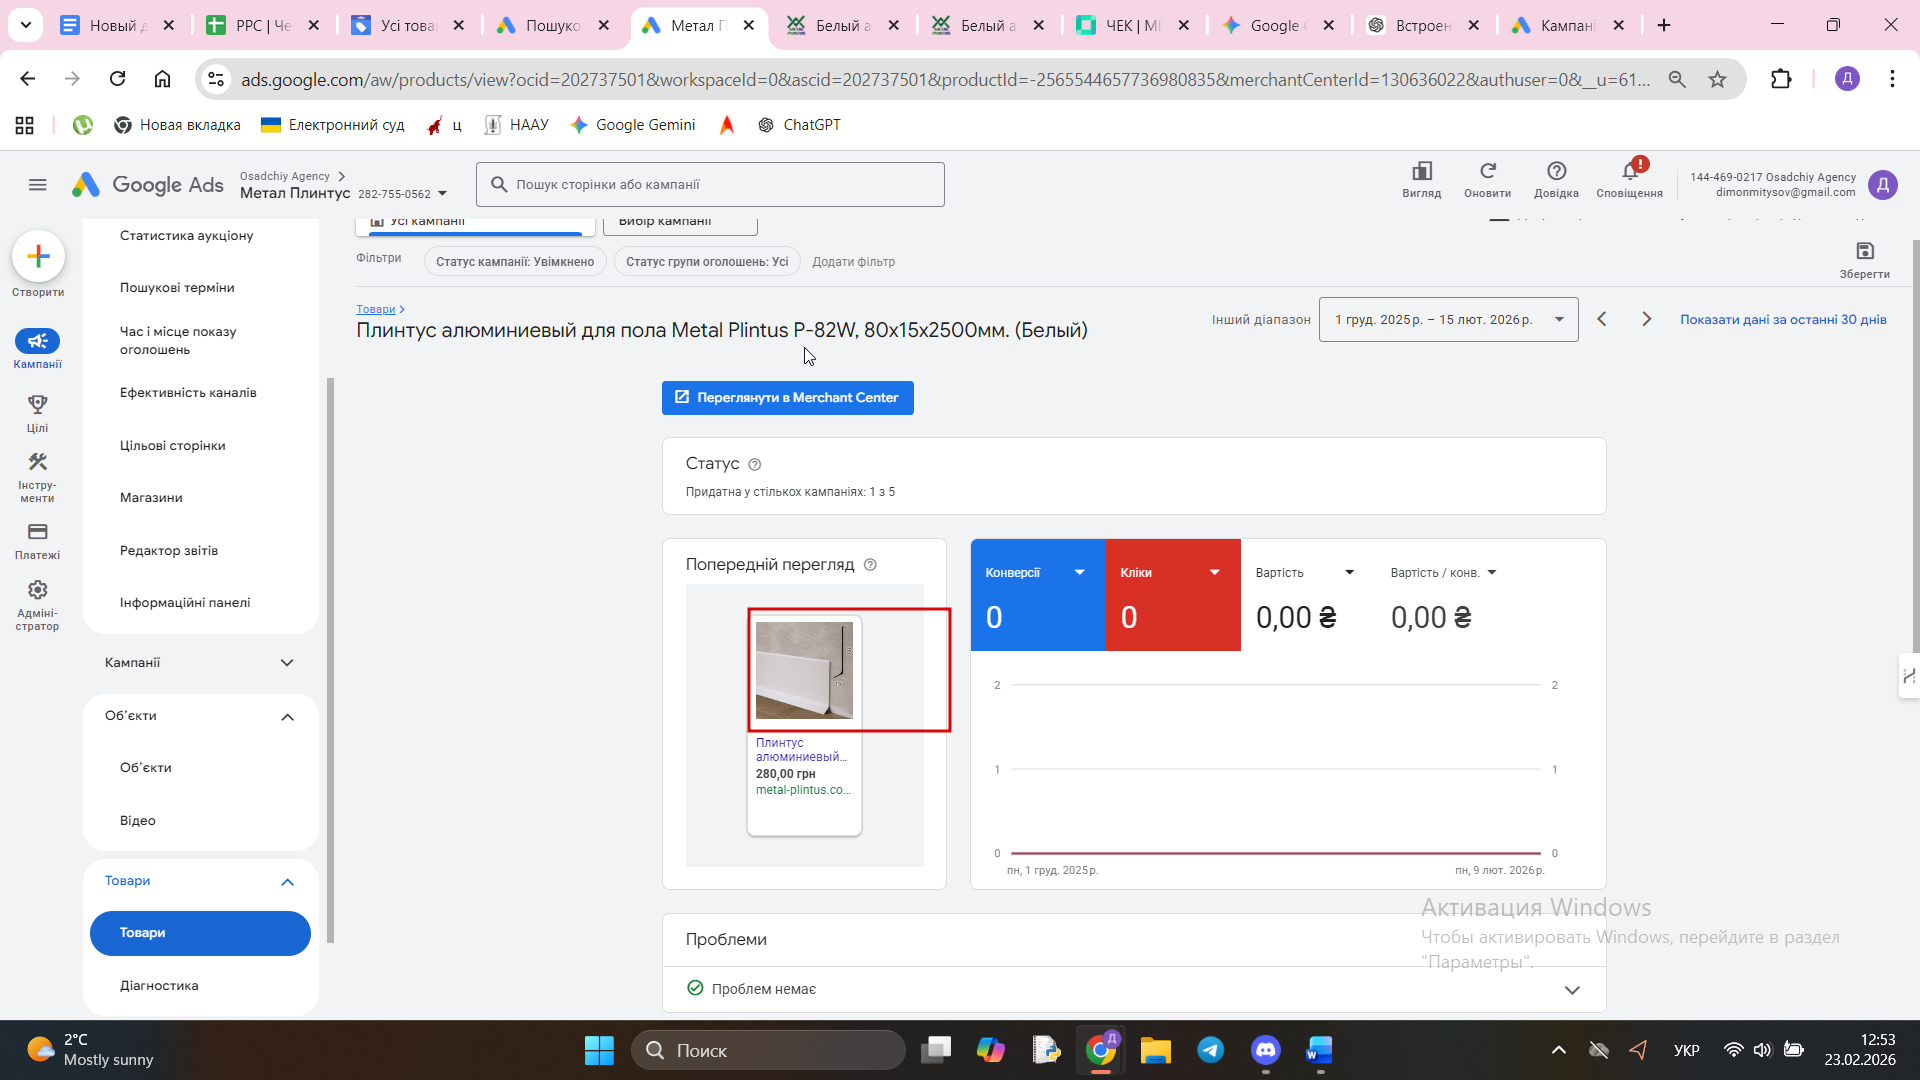
Task: Collapse the Об'єкти section
Action: click(x=287, y=717)
